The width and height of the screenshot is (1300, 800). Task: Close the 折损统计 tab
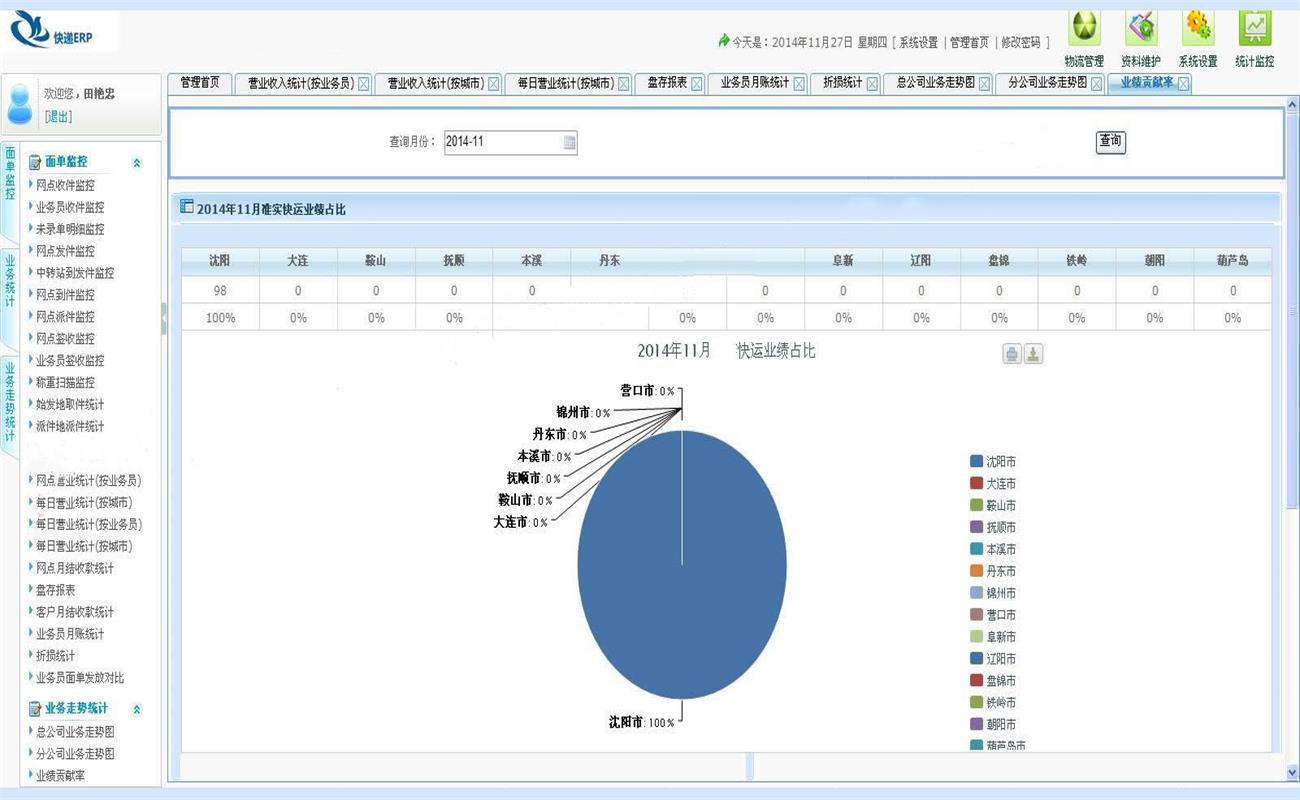tap(872, 84)
